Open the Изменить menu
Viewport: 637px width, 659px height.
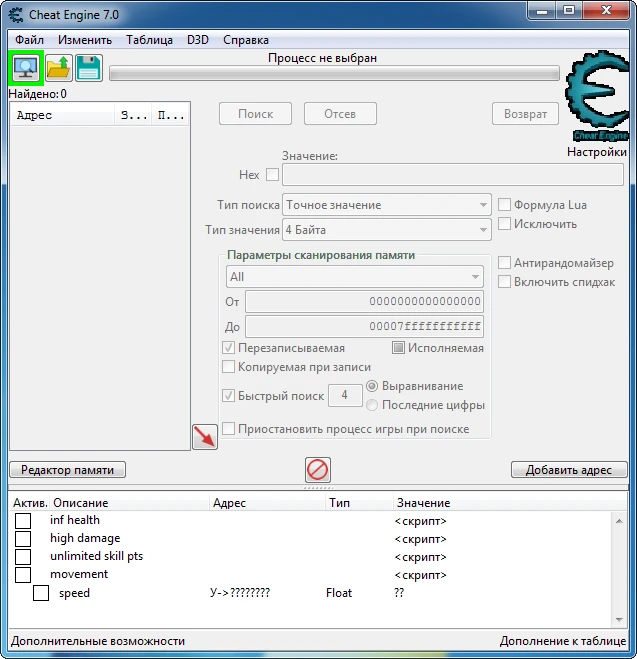point(85,40)
